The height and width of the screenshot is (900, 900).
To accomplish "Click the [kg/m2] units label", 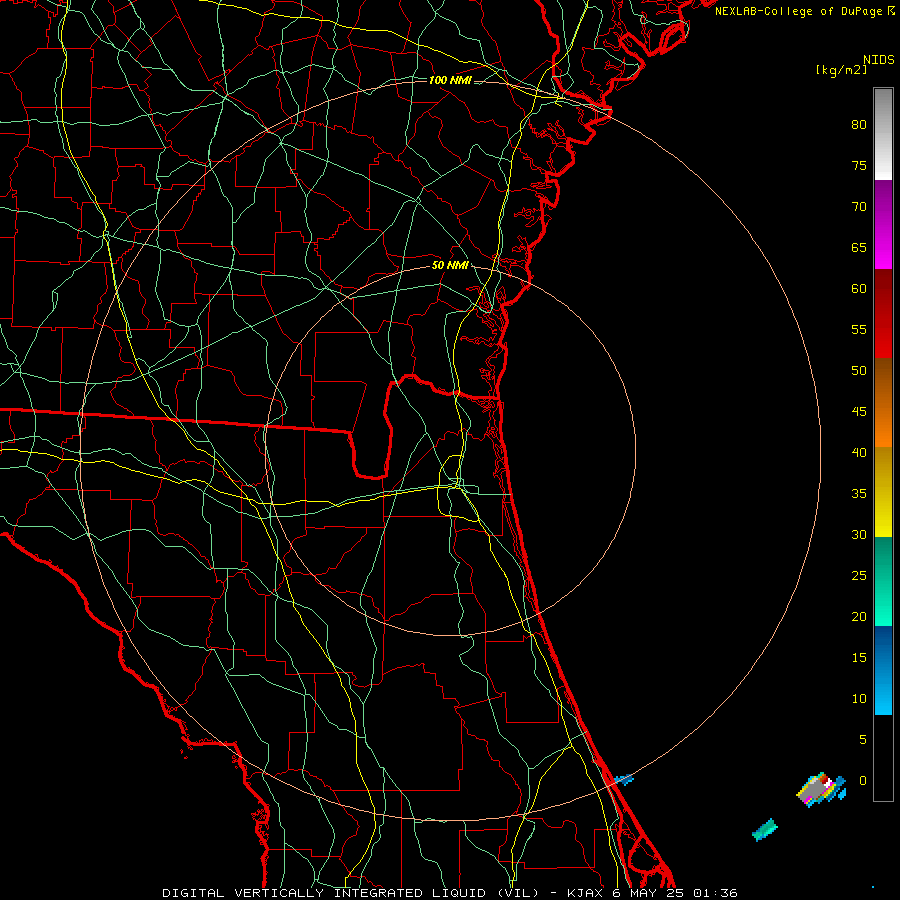I will (x=841, y=70).
